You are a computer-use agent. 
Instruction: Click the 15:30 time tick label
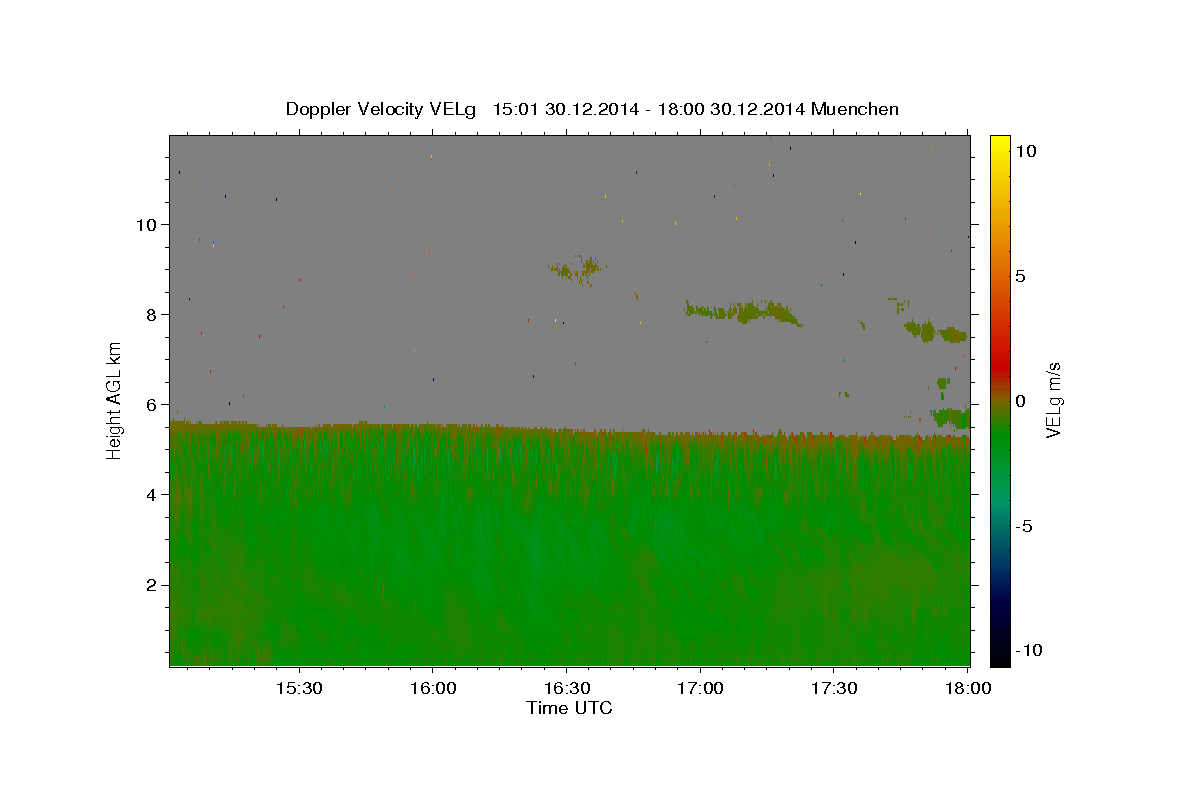pos(299,688)
